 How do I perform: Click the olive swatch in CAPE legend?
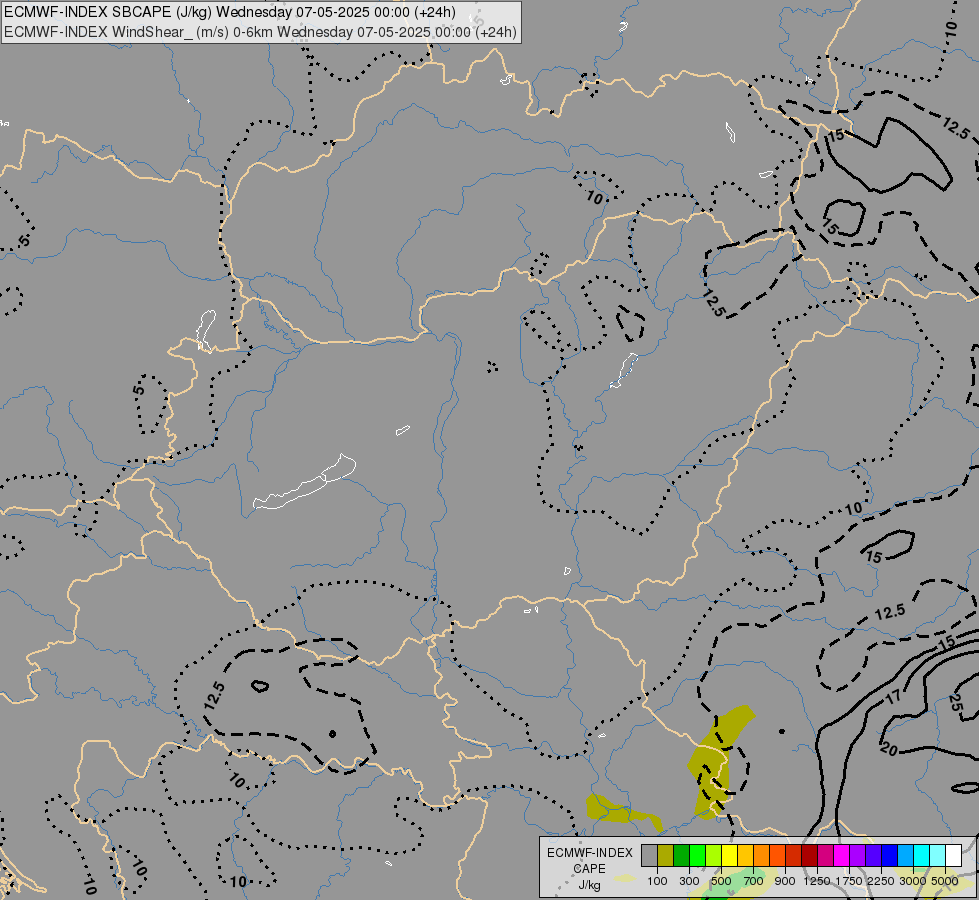click(666, 855)
